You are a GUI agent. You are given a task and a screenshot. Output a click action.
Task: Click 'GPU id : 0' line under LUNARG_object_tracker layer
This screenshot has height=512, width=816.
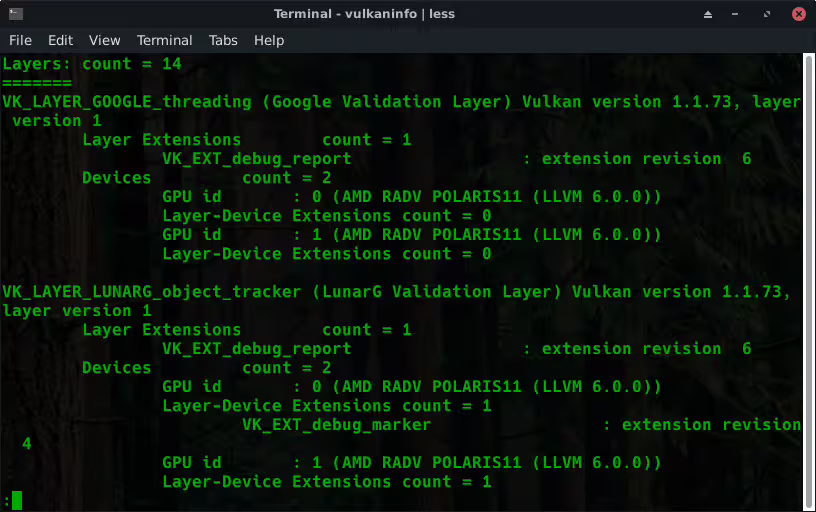[x=412, y=387]
